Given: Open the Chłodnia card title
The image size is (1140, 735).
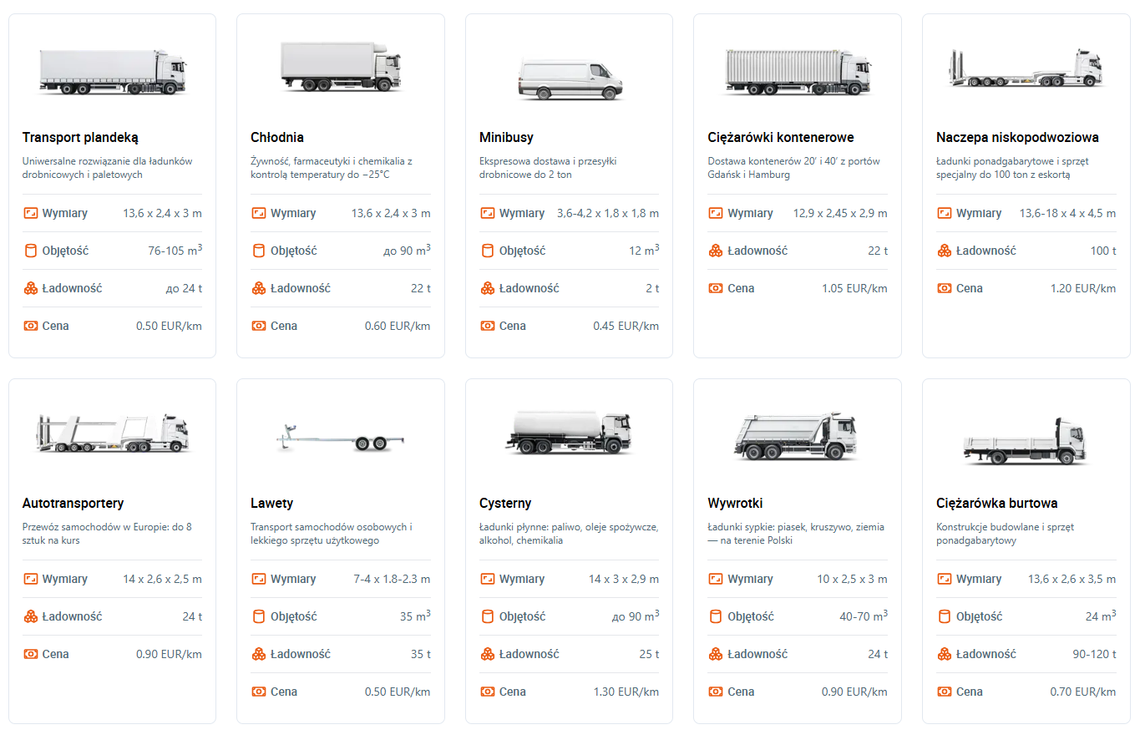Looking at the screenshot, I should (277, 137).
